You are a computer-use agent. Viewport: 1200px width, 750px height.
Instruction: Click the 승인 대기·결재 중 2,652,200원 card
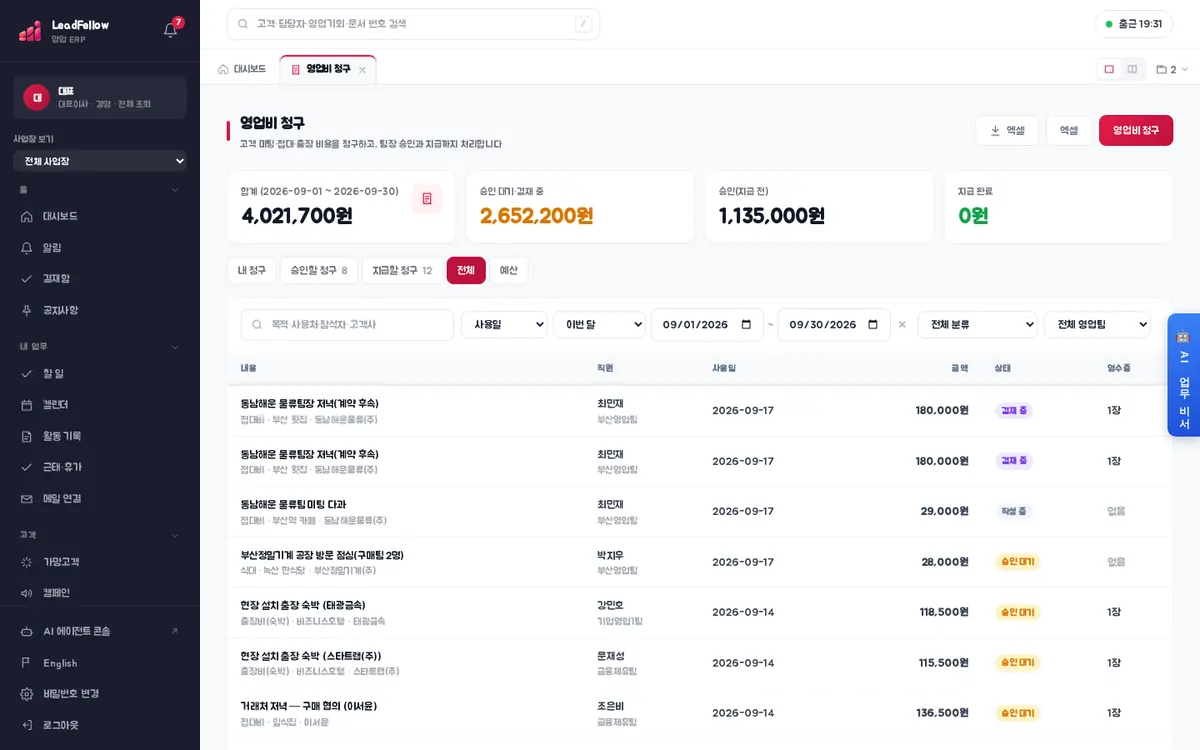pyautogui.click(x=580, y=207)
